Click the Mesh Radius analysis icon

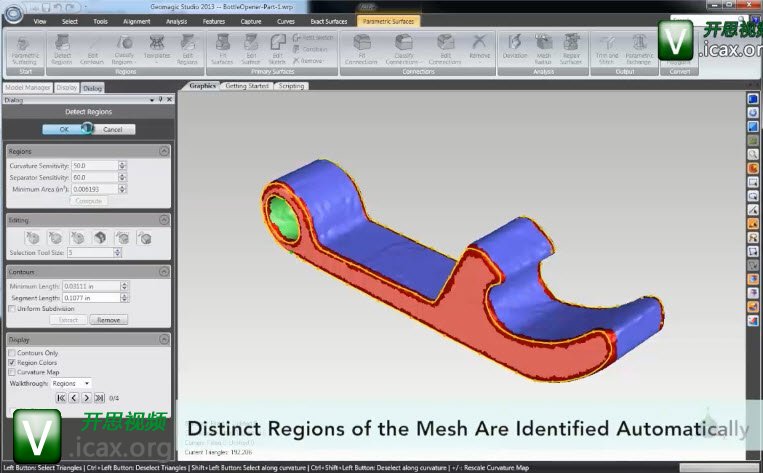coord(543,50)
